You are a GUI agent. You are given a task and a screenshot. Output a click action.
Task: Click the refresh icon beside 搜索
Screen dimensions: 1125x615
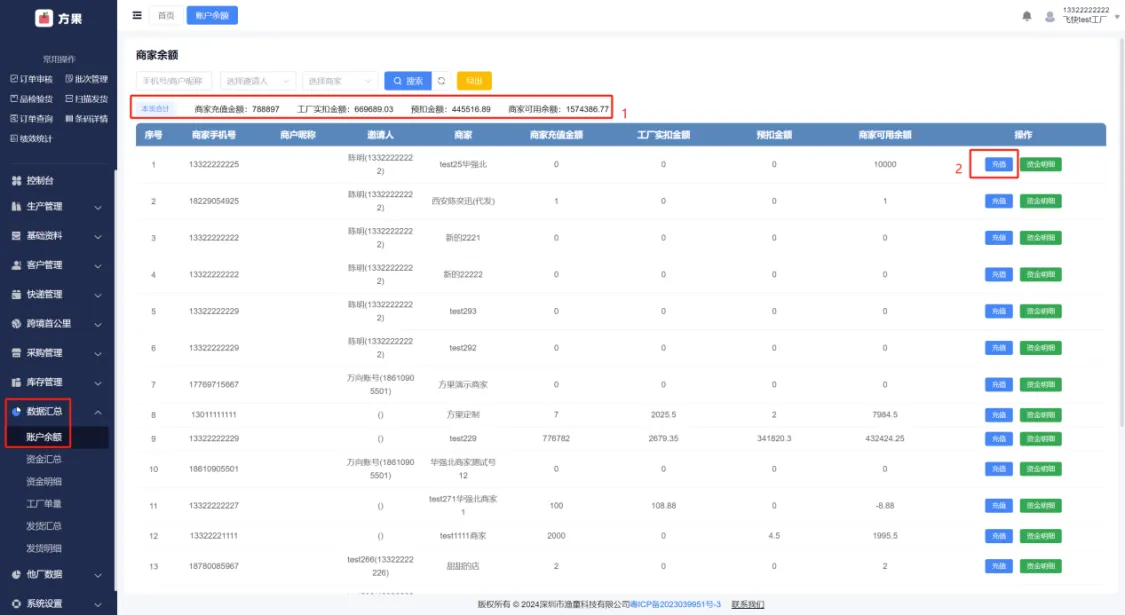441,81
